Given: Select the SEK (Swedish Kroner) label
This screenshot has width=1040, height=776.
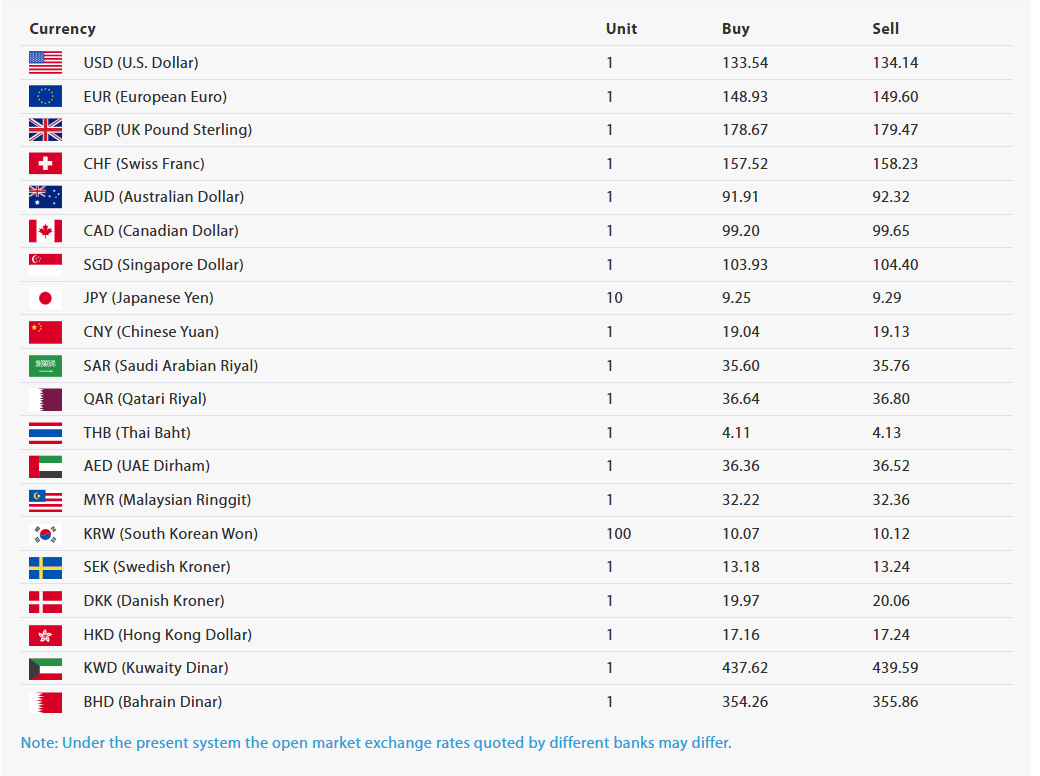Looking at the screenshot, I should coord(157,567).
